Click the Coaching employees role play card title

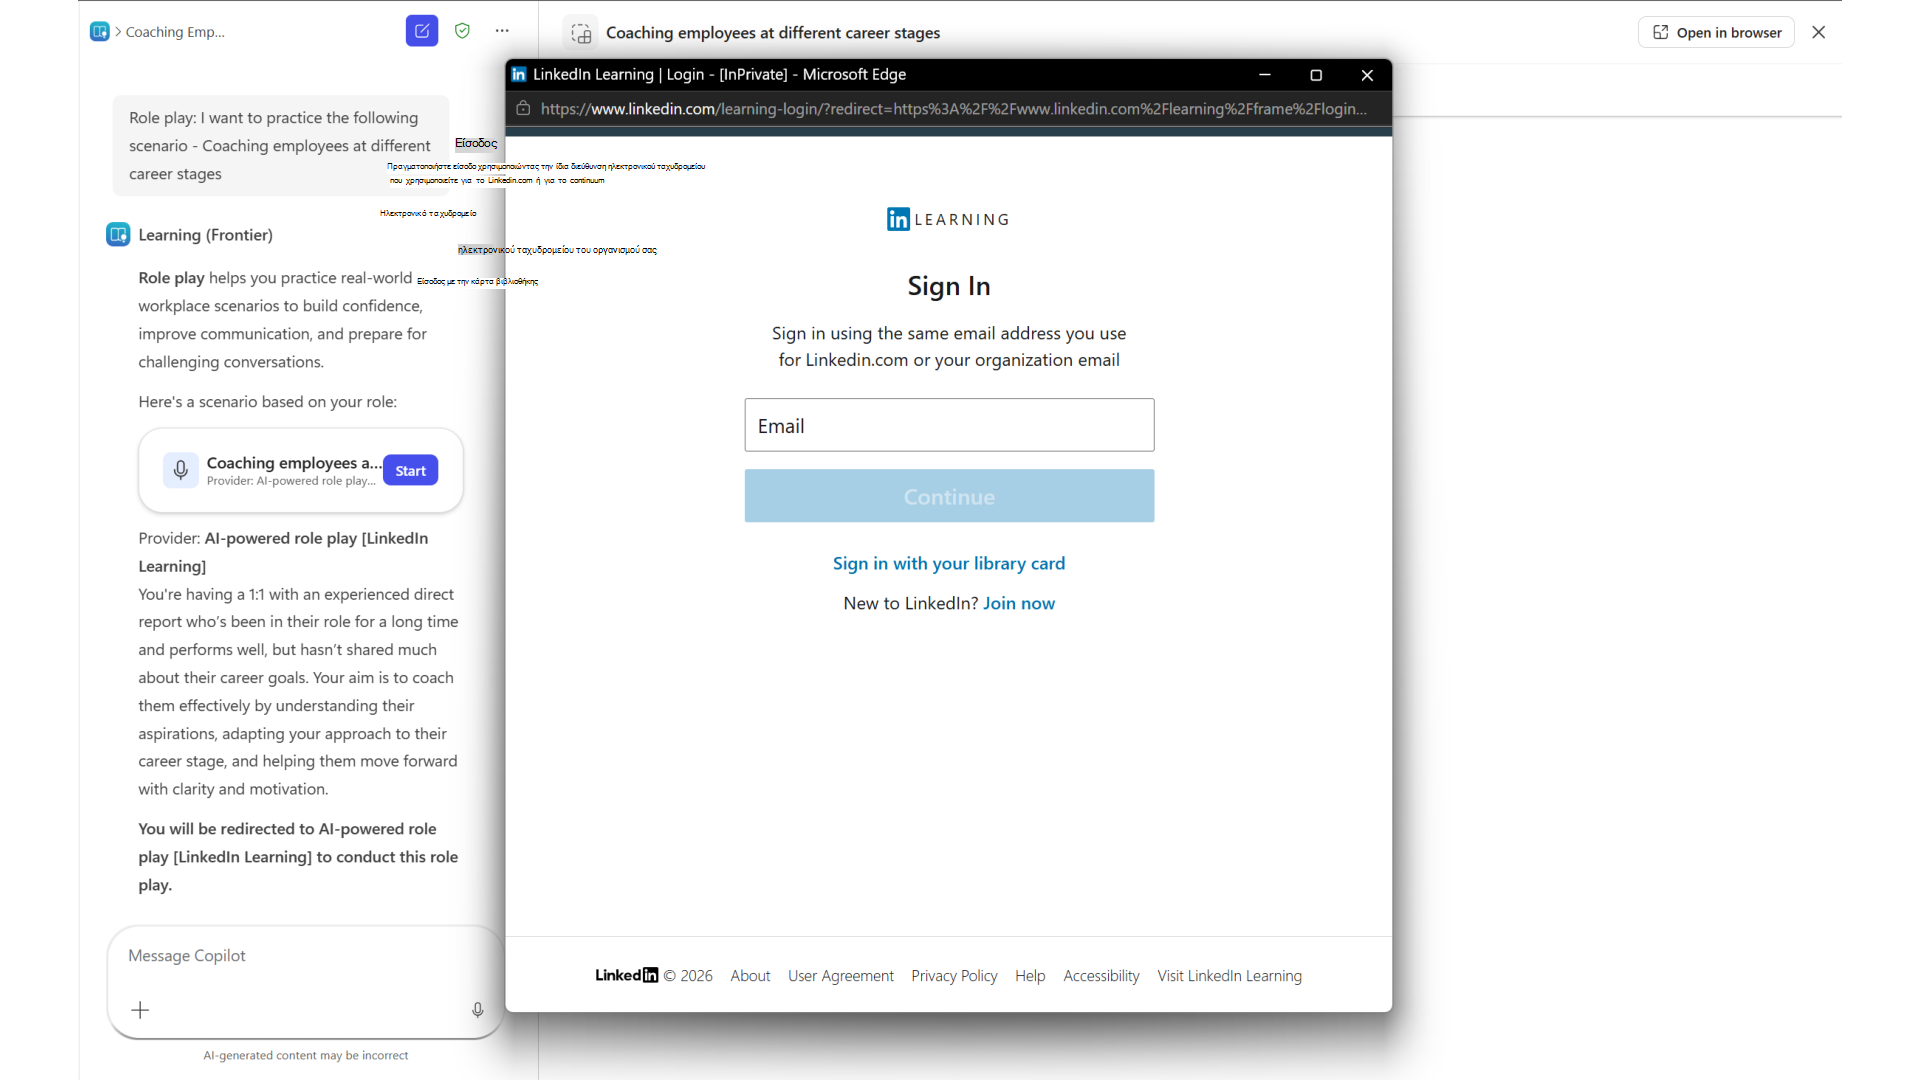tap(294, 463)
